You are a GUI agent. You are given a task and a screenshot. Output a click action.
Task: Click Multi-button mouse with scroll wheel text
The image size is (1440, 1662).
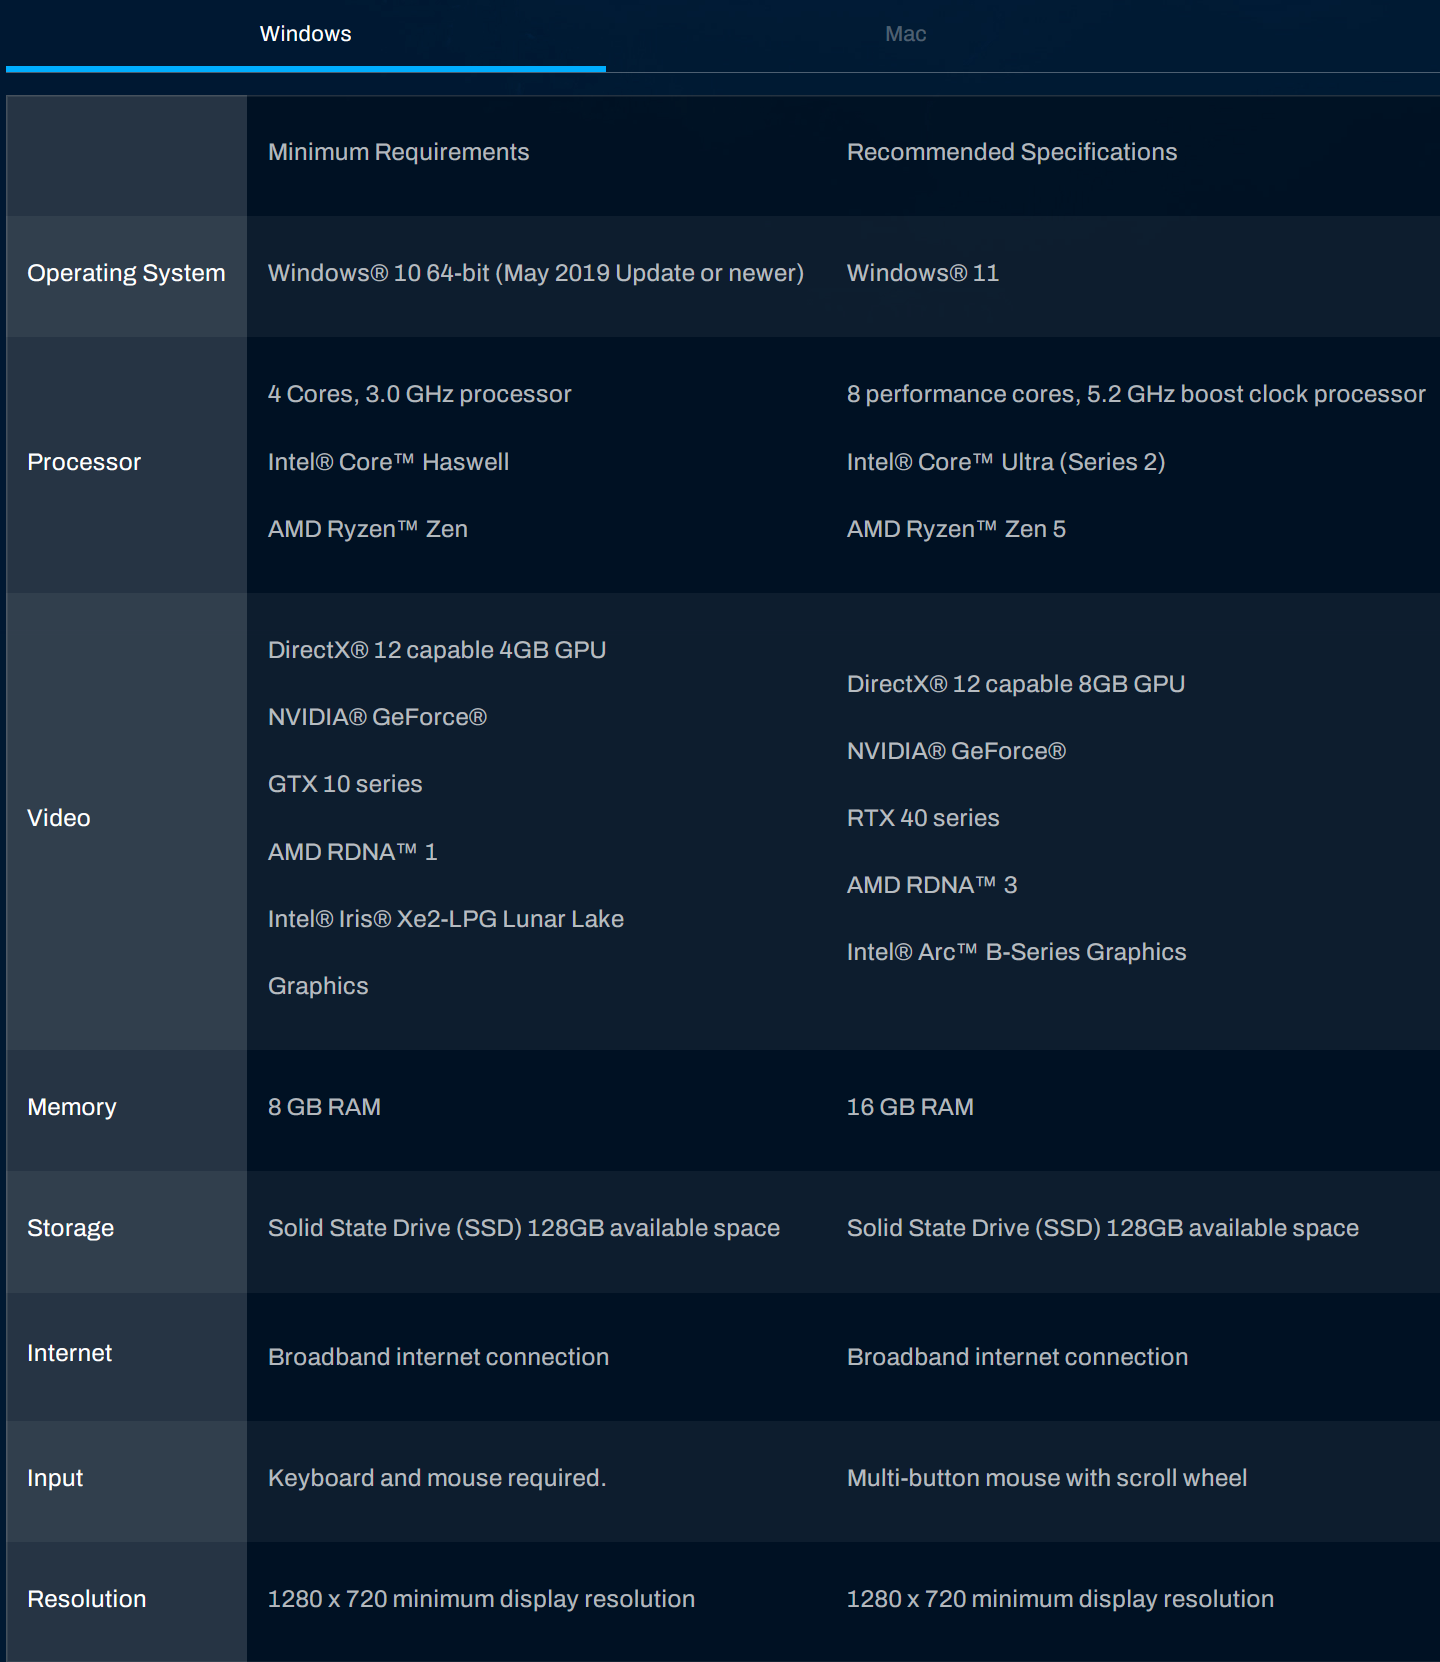click(1047, 1478)
